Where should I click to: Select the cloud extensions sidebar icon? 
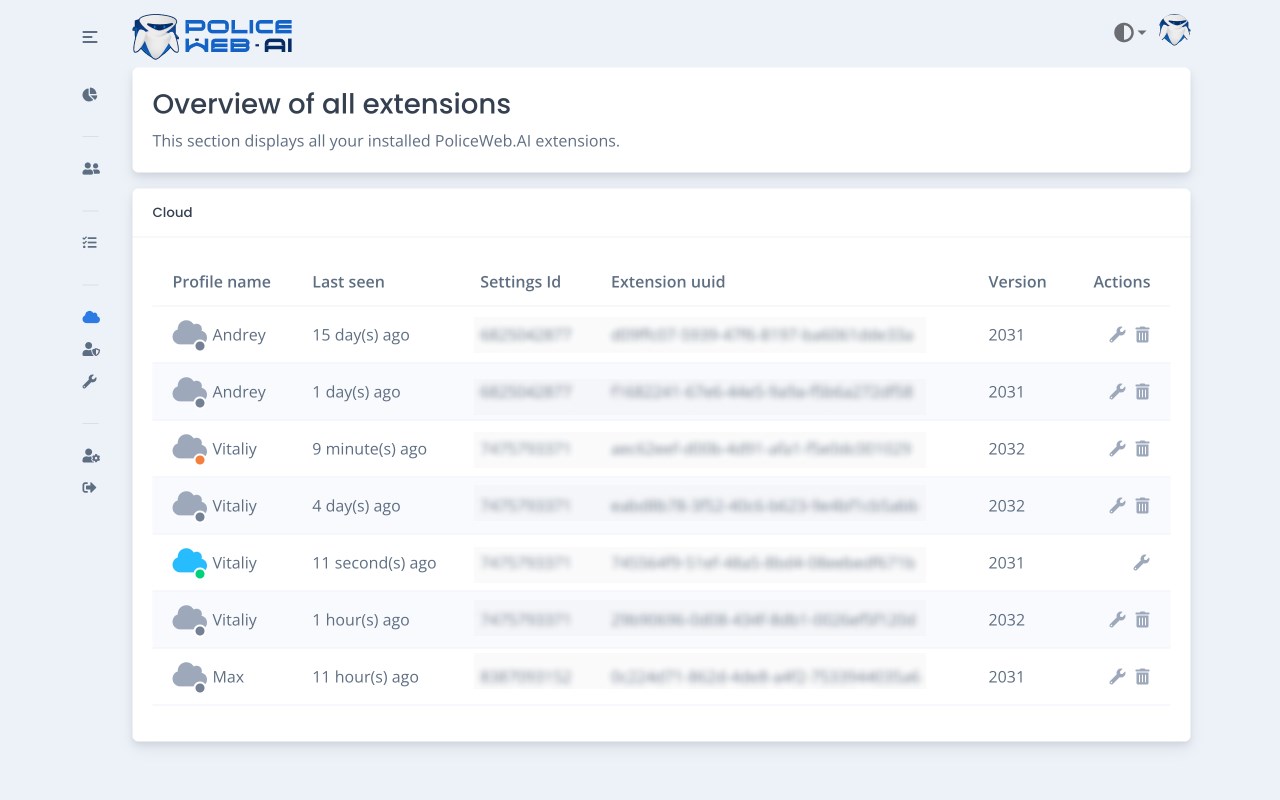click(91, 317)
